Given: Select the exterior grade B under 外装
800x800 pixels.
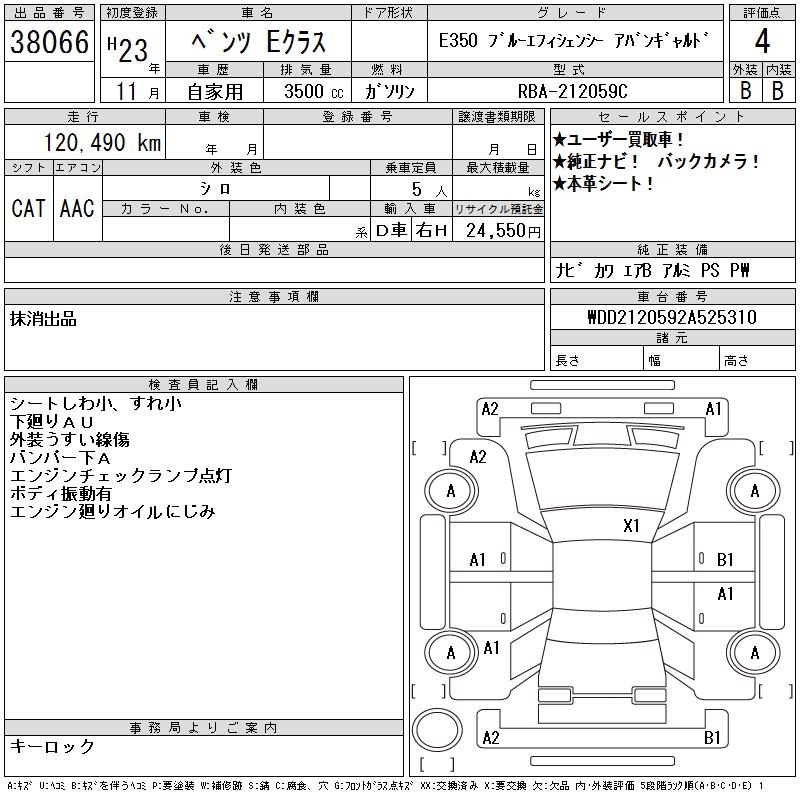Looking at the screenshot, I should [x=746, y=90].
